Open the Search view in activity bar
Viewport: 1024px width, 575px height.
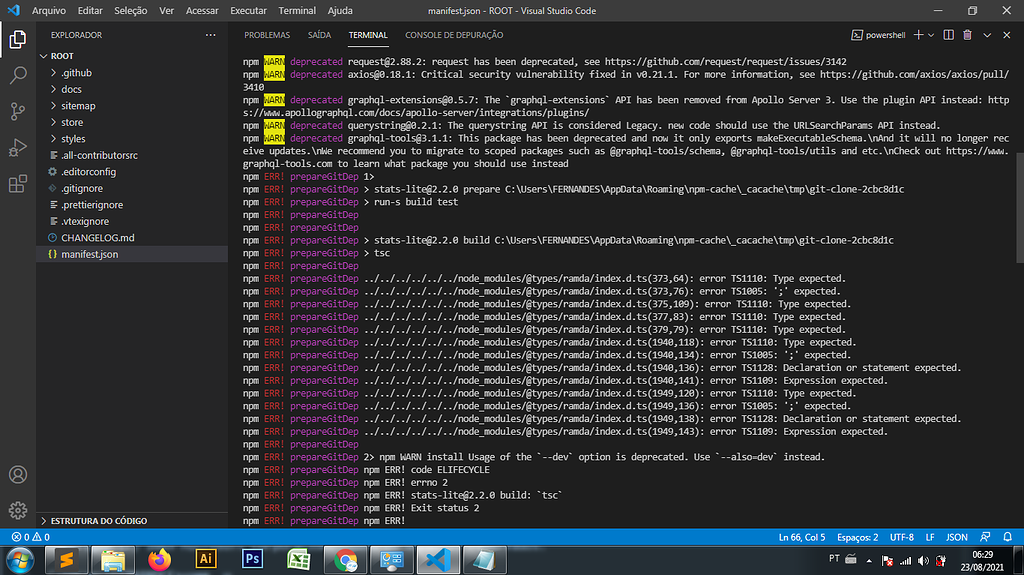click(18, 75)
